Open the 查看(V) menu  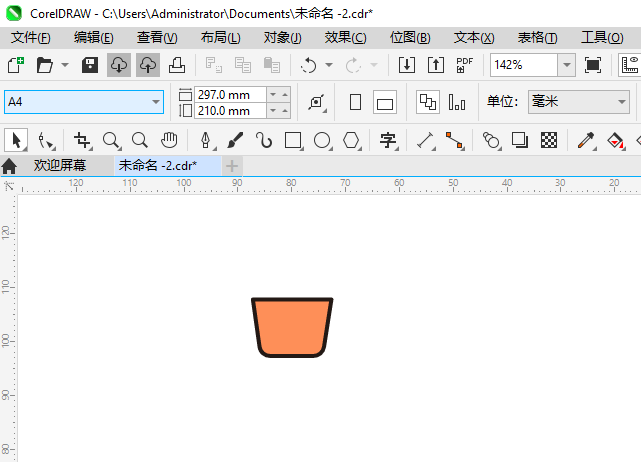[157, 38]
